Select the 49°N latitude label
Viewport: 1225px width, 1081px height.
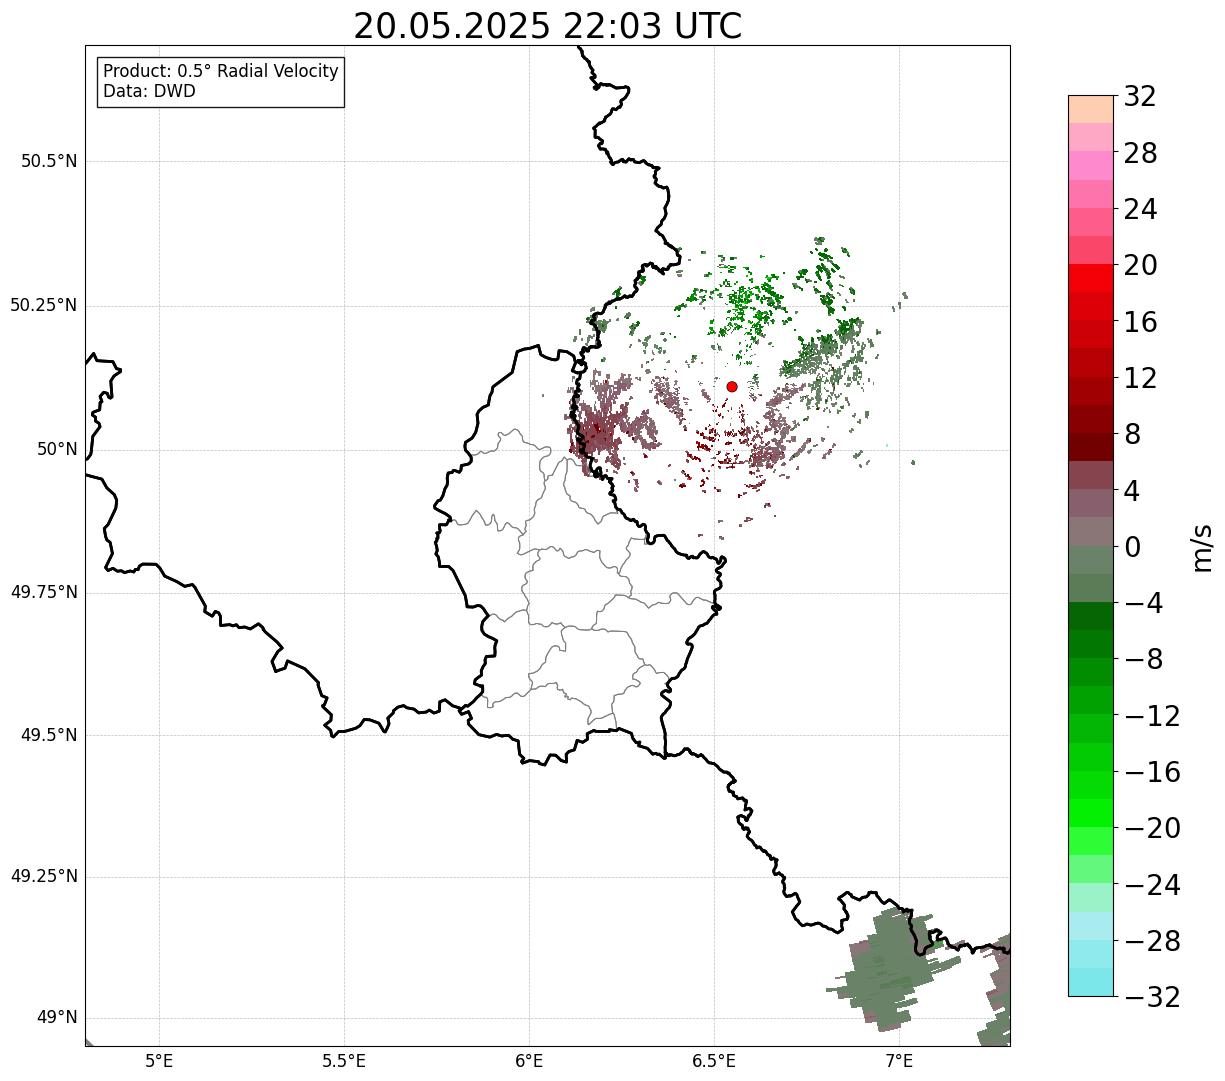(x=57, y=1018)
